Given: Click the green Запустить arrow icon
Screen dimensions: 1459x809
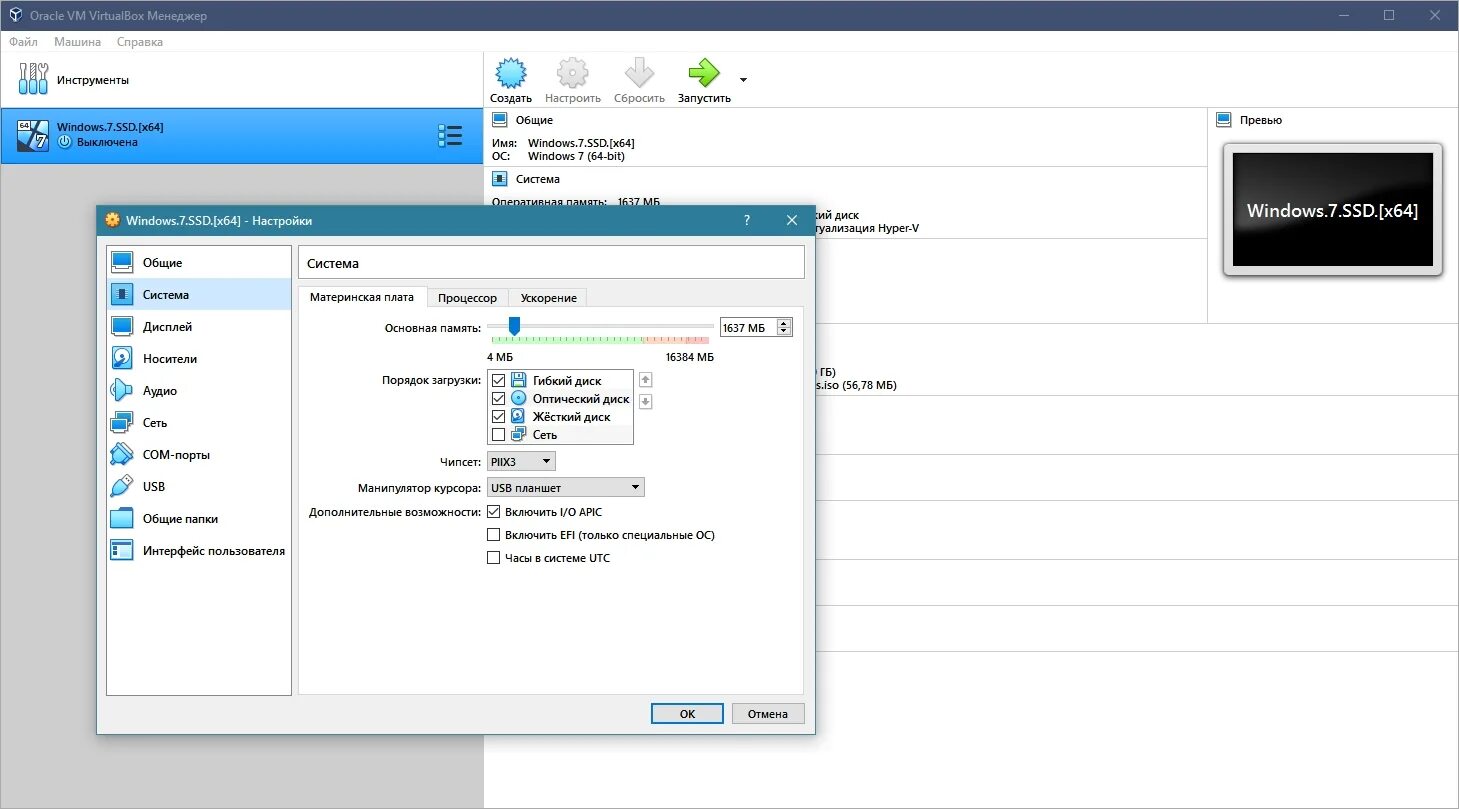Looking at the screenshot, I should point(704,73).
